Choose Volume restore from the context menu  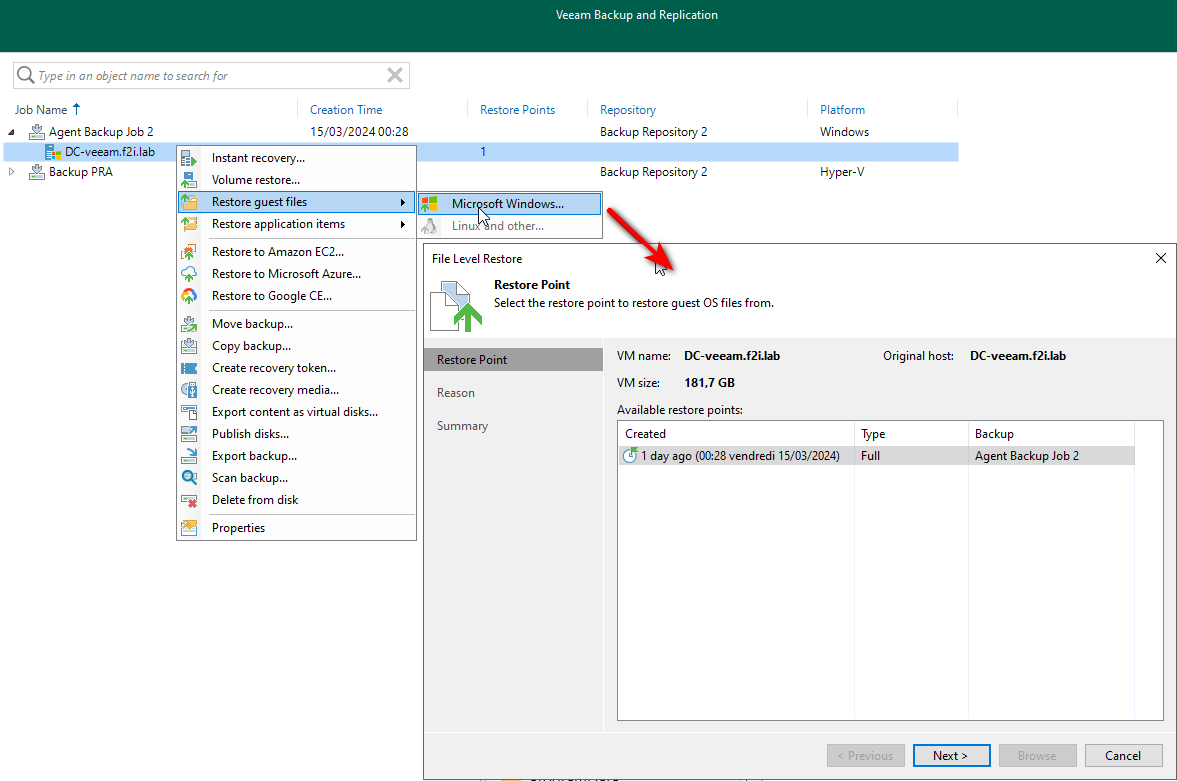(297, 180)
